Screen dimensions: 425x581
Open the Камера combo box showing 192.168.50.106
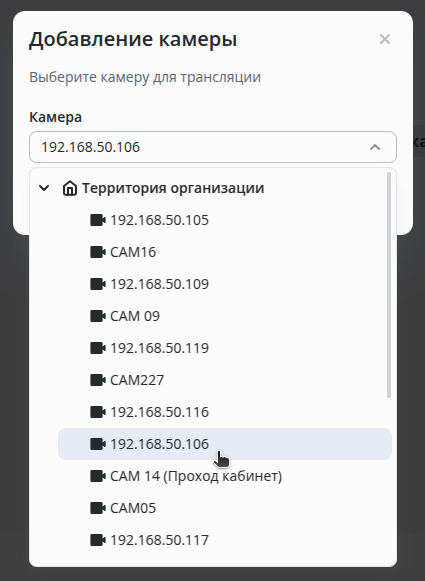click(x=213, y=147)
